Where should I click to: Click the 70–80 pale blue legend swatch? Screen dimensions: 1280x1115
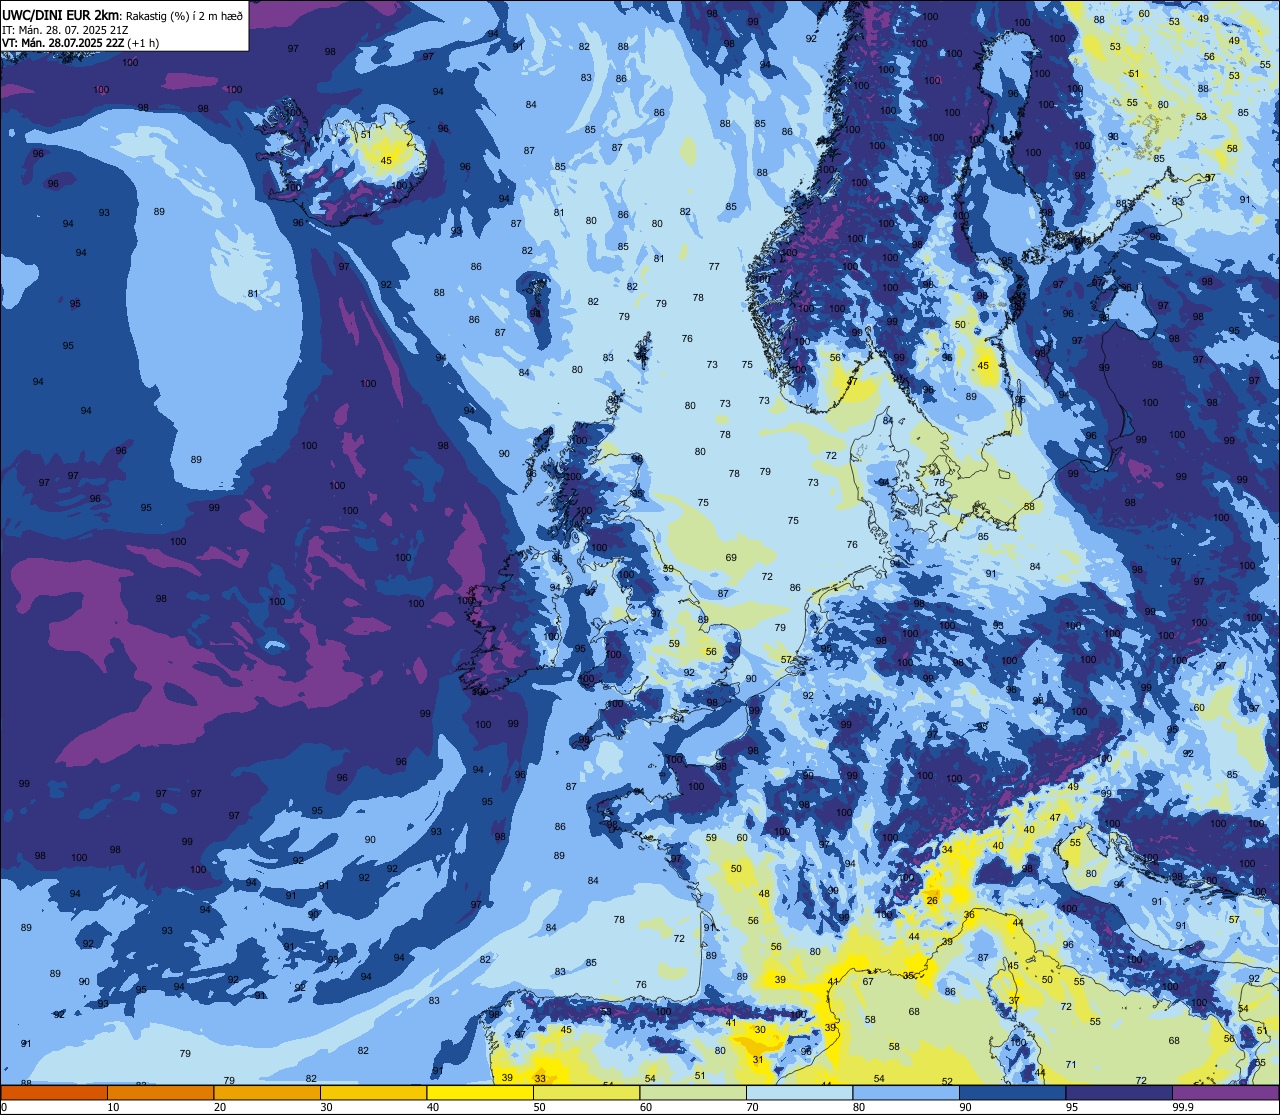[x=800, y=1092]
